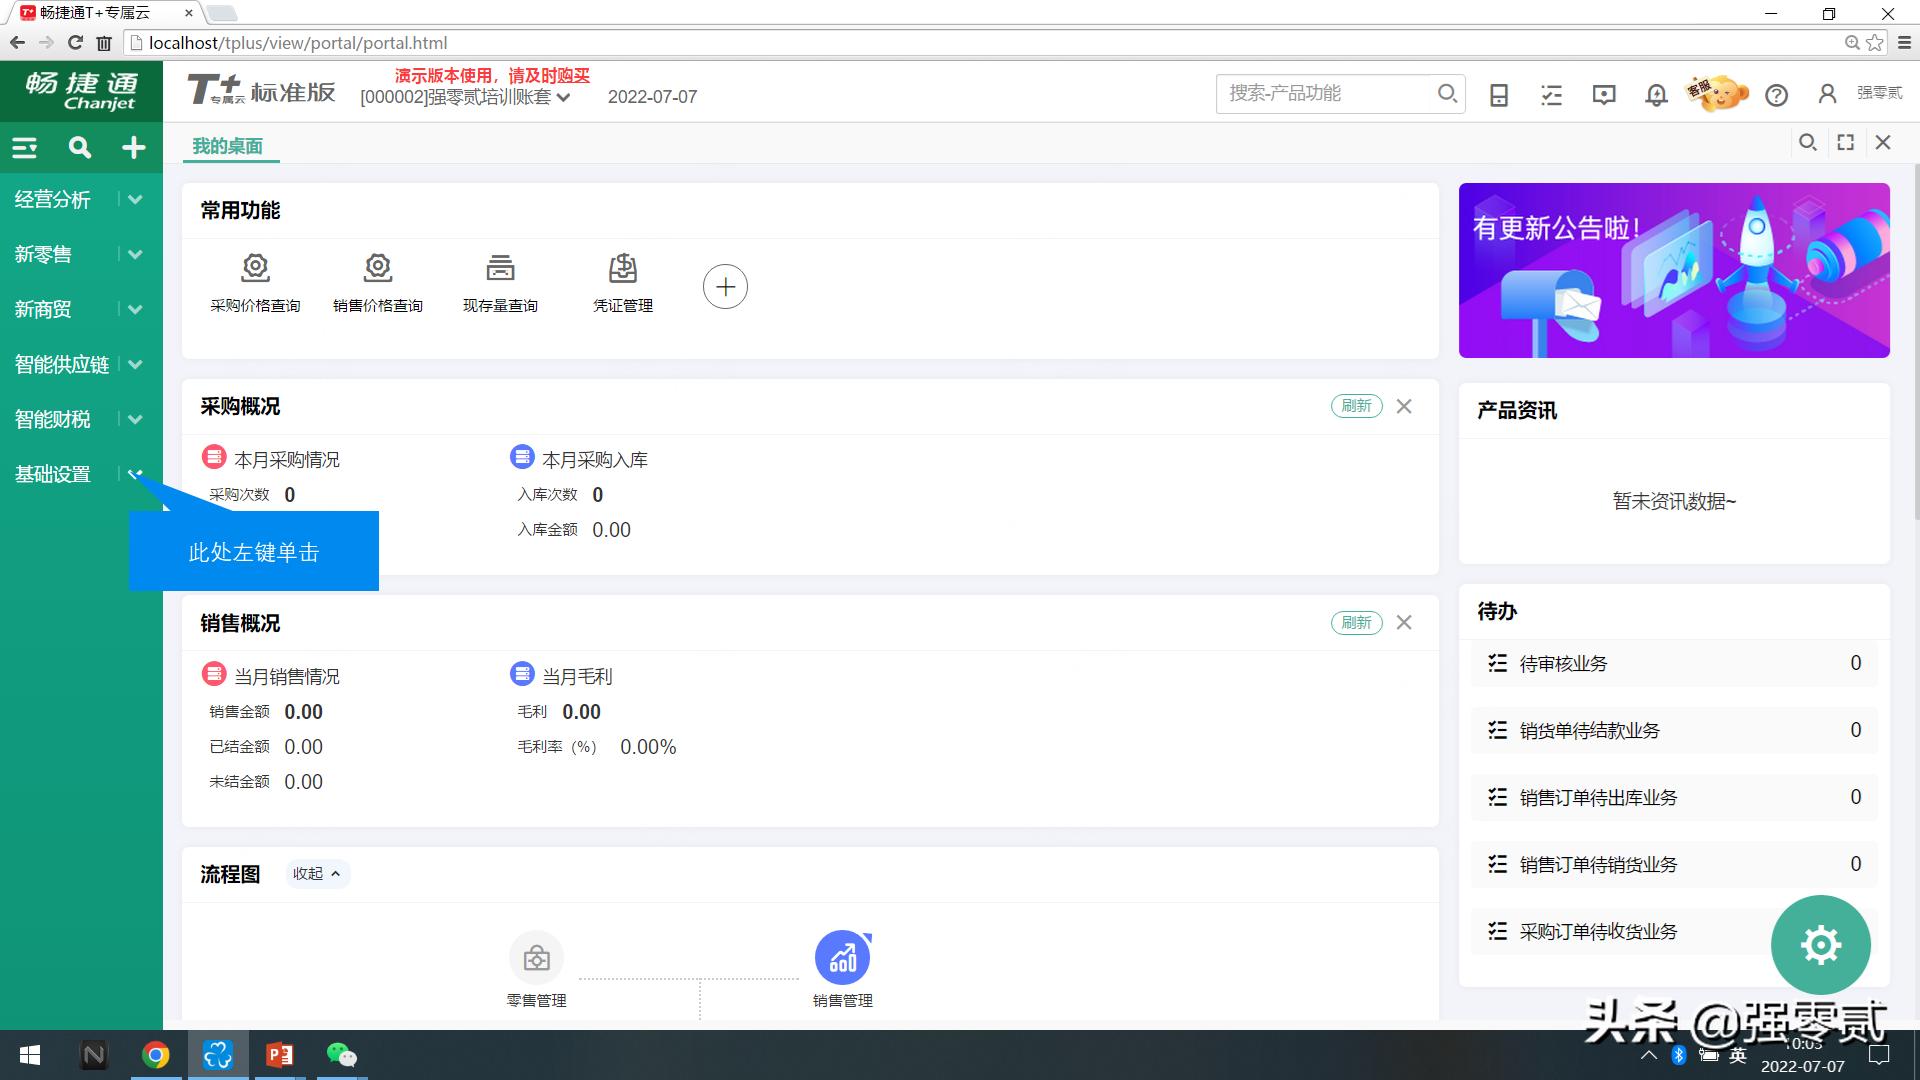Switch to the 我的桌面 tab
The width and height of the screenshot is (1920, 1080).
(229, 146)
